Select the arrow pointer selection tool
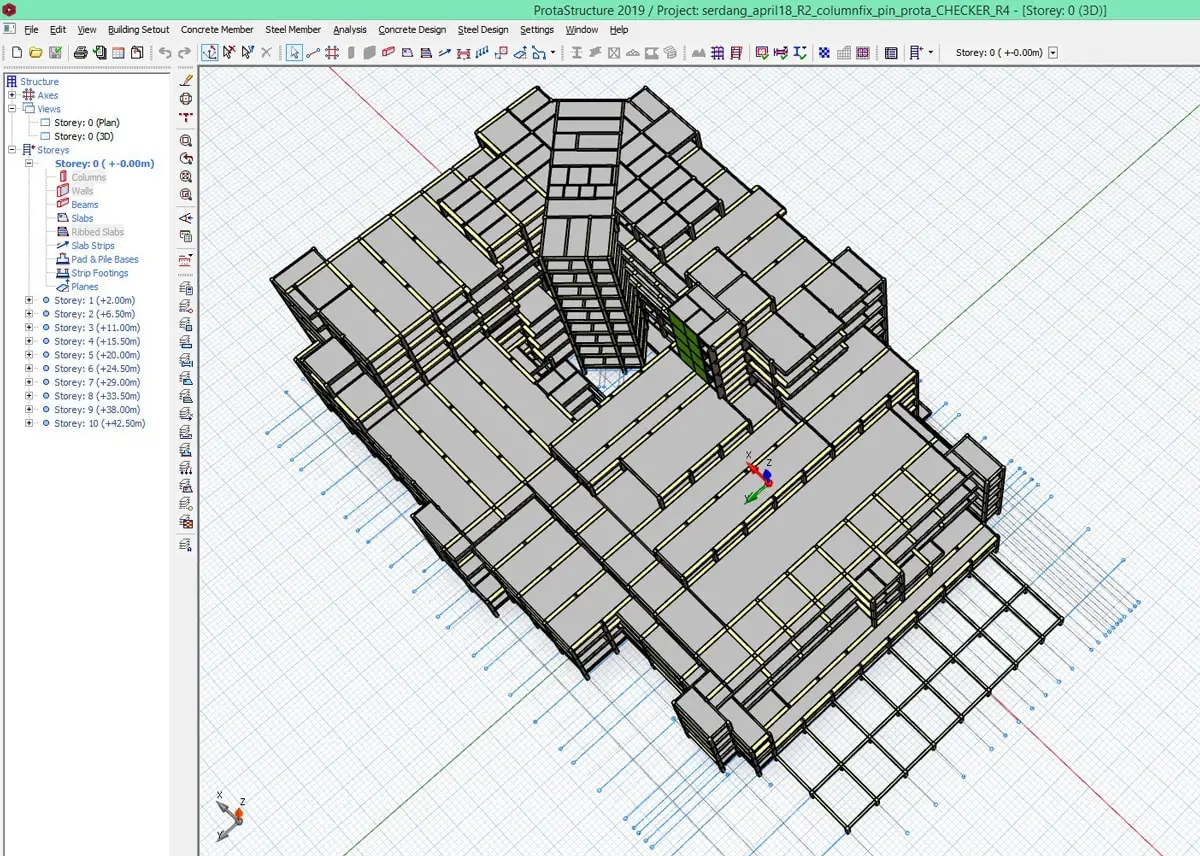The width and height of the screenshot is (1200, 856). tap(294, 52)
